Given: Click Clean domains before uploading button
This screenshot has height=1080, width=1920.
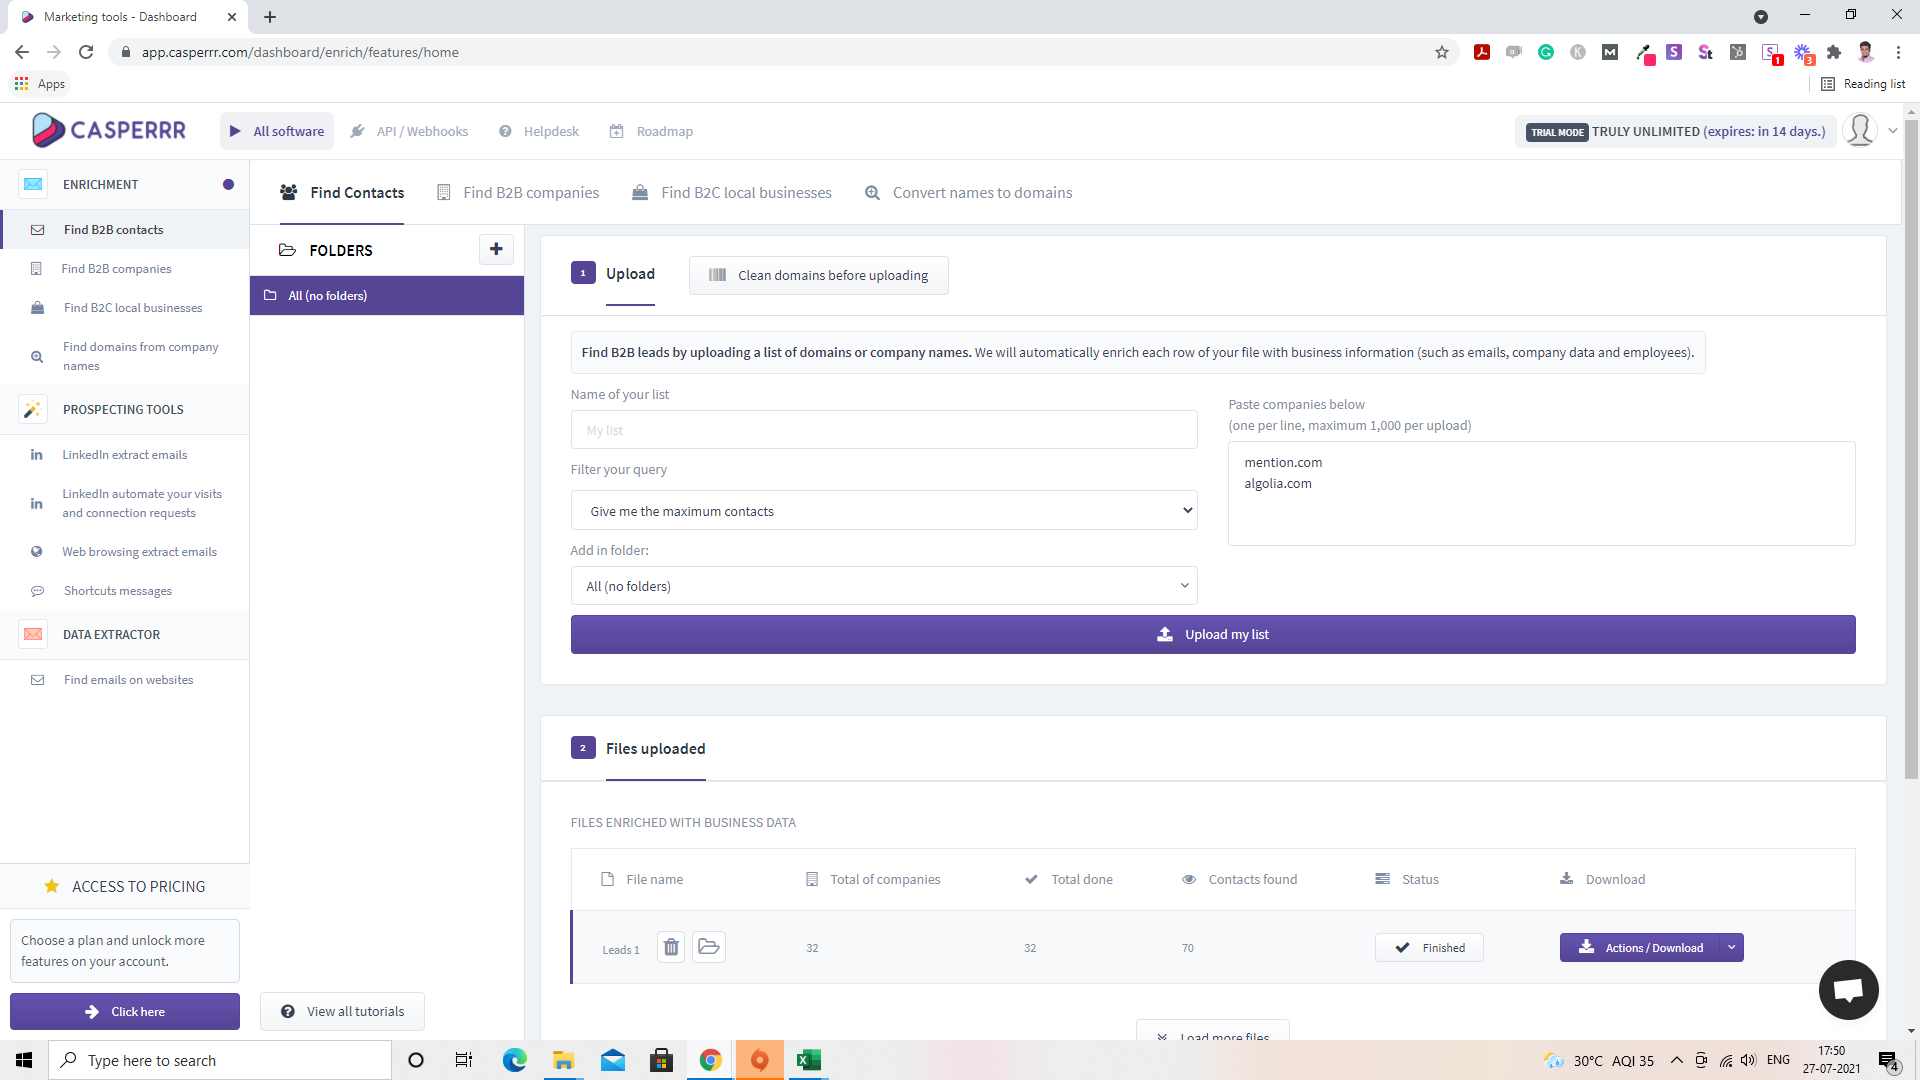Looking at the screenshot, I should click(x=818, y=275).
